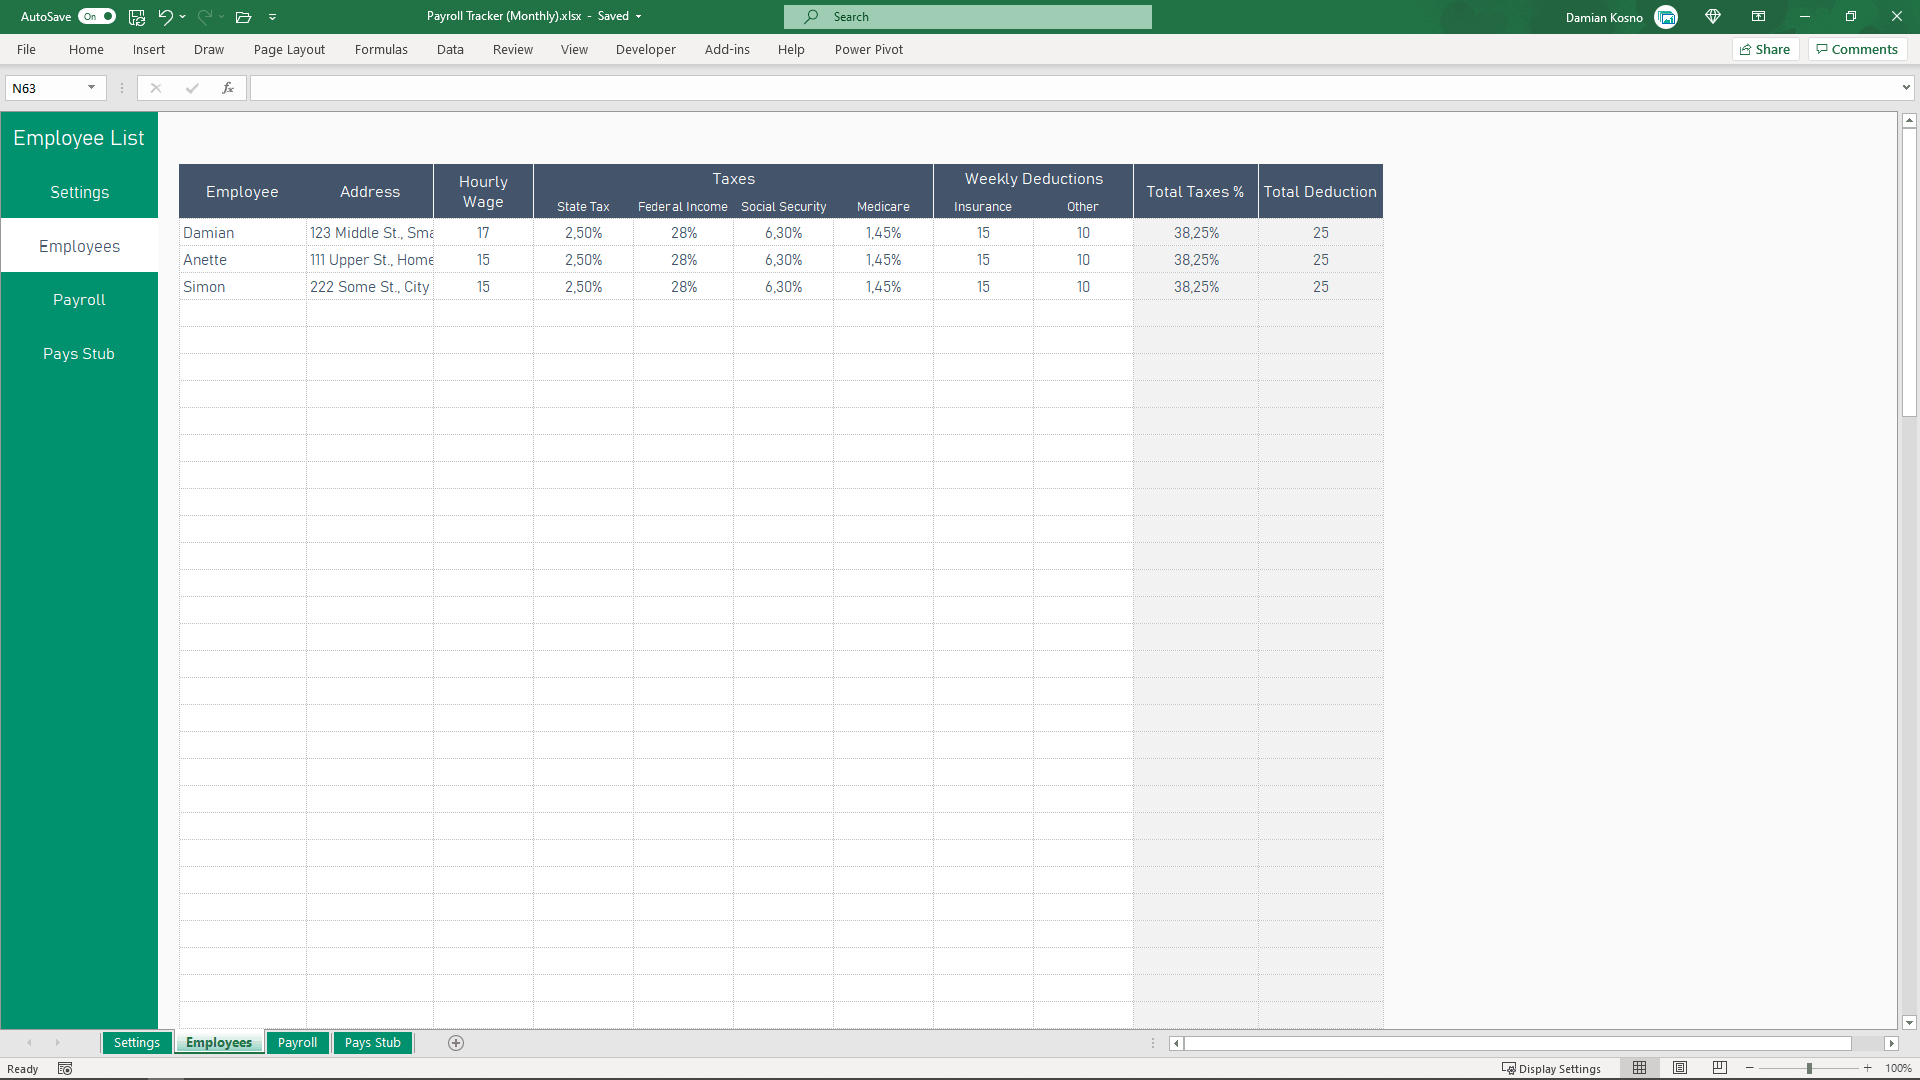
Task: Switch to the Insert ribbon tab
Action: tap(149, 49)
